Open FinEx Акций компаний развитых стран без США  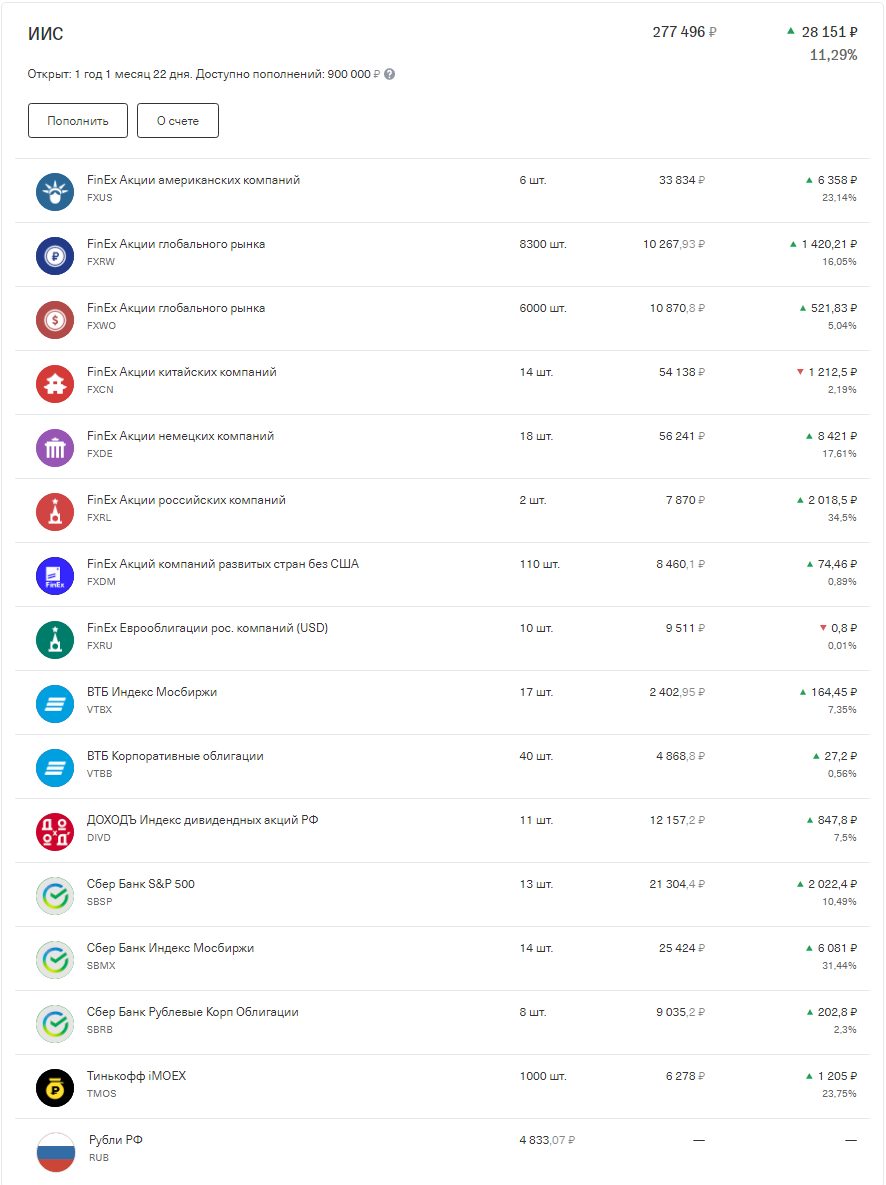pyautogui.click(x=442, y=574)
